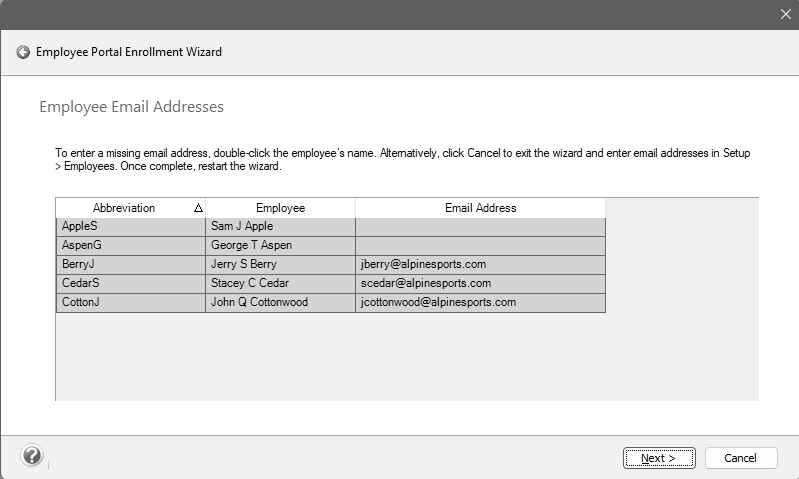Select employee George T Aspen
Screen dimensions: 799x479
[x=280, y=246]
